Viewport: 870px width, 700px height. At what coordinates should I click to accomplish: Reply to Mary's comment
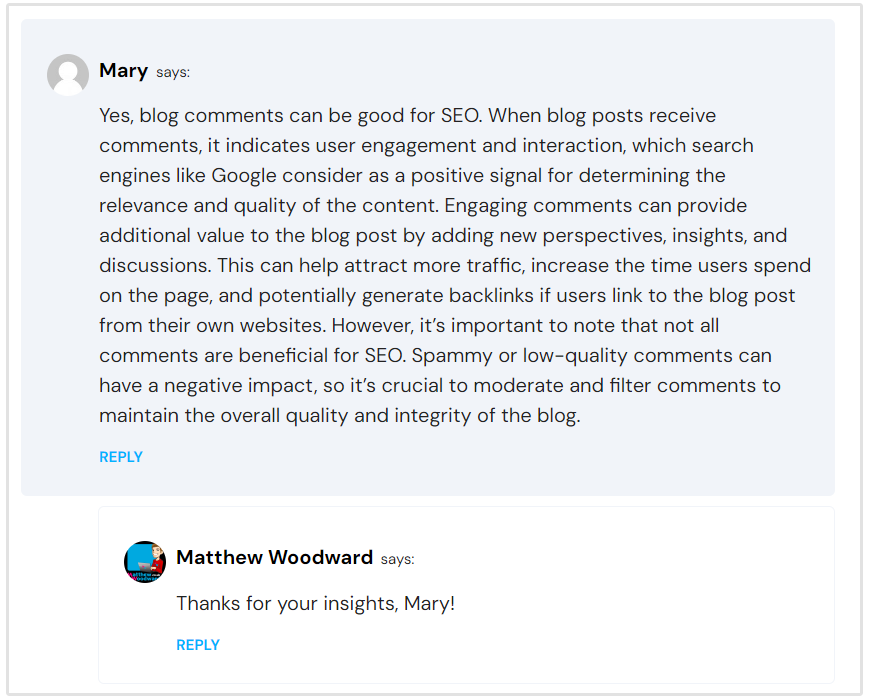point(121,457)
